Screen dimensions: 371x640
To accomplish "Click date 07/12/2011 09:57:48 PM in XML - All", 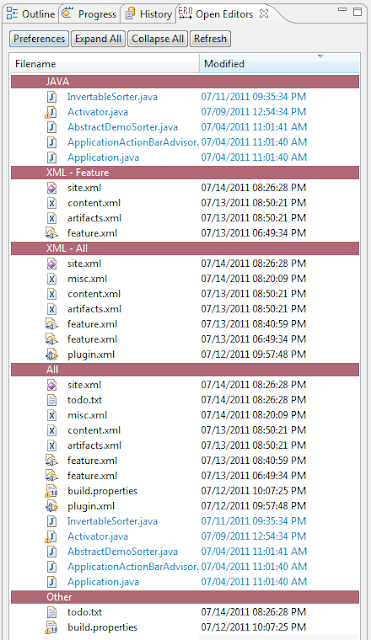I will (x=253, y=354).
